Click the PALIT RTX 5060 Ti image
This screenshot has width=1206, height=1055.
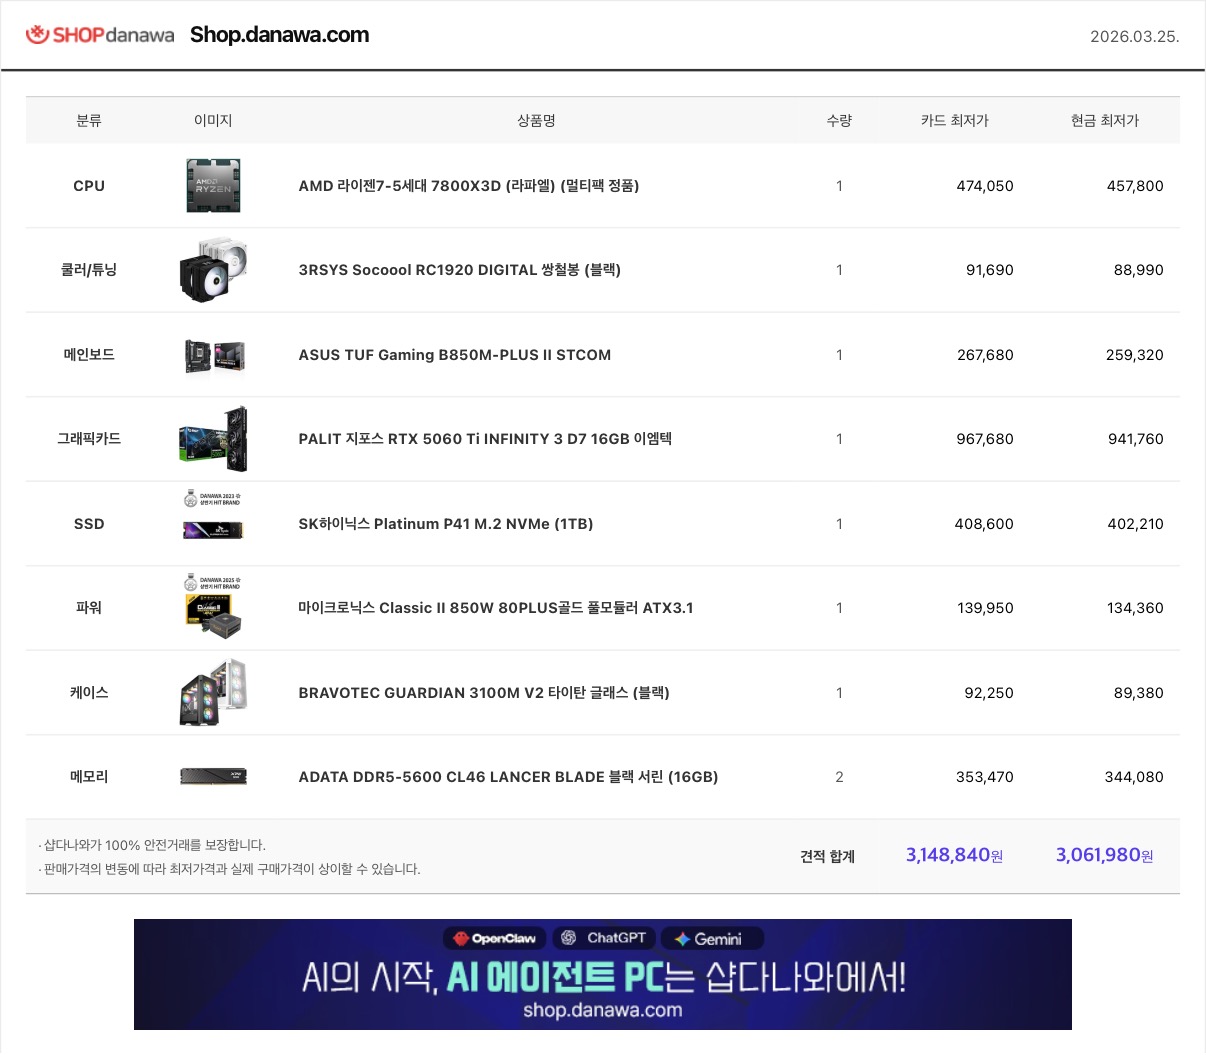point(213,439)
